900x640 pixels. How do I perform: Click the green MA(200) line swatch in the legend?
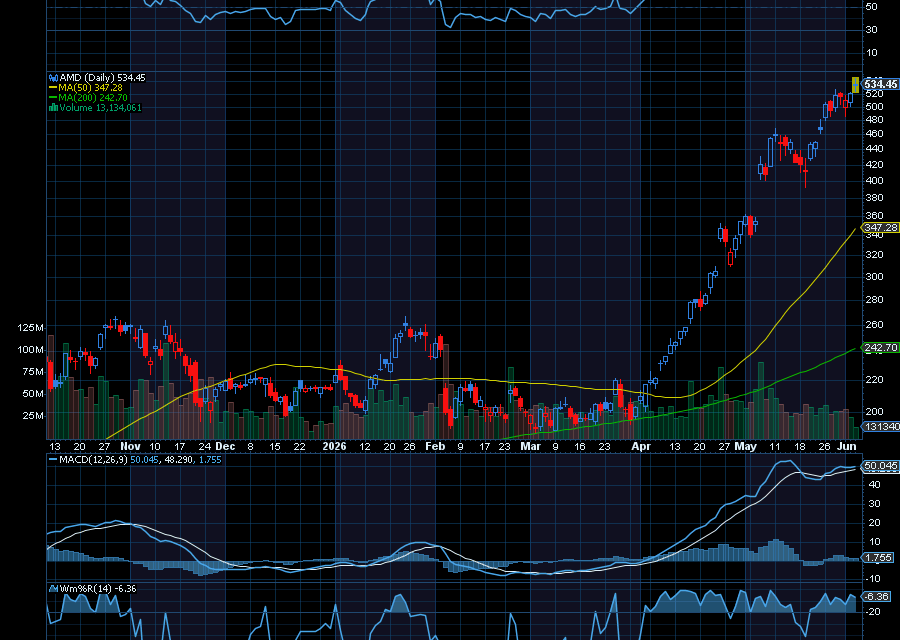coord(53,98)
